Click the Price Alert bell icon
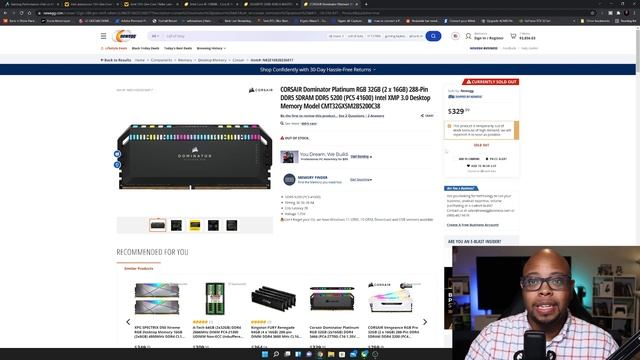Image resolution: width=640 pixels, height=360 pixels. click(487, 159)
